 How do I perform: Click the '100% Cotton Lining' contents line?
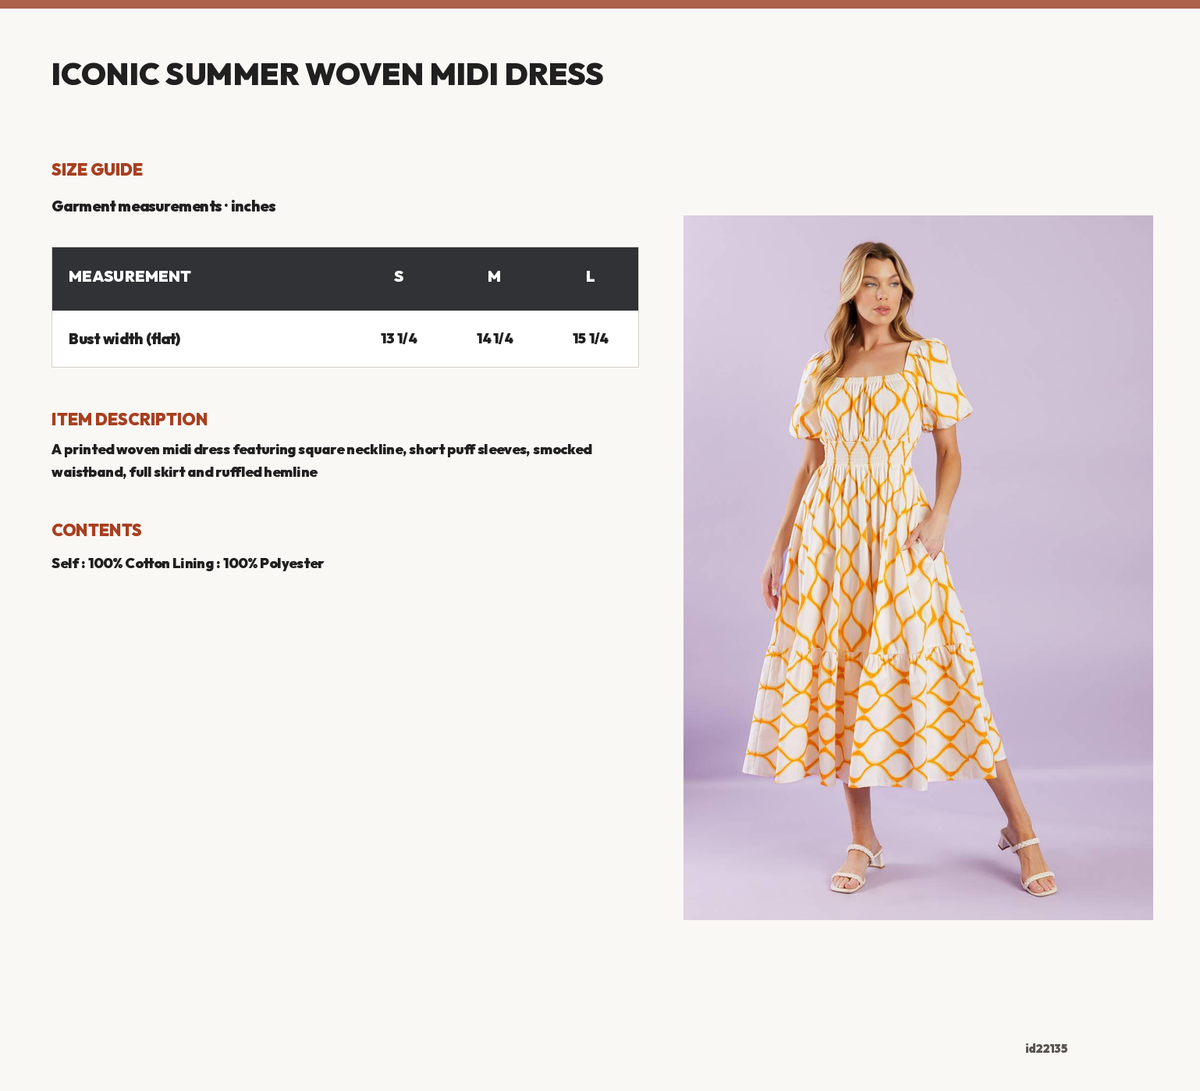point(188,564)
